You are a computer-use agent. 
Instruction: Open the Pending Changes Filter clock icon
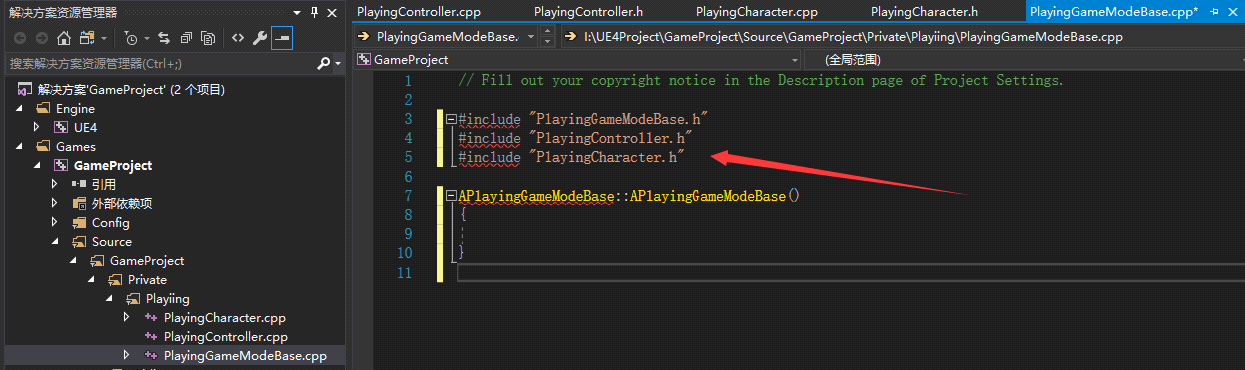pos(131,38)
